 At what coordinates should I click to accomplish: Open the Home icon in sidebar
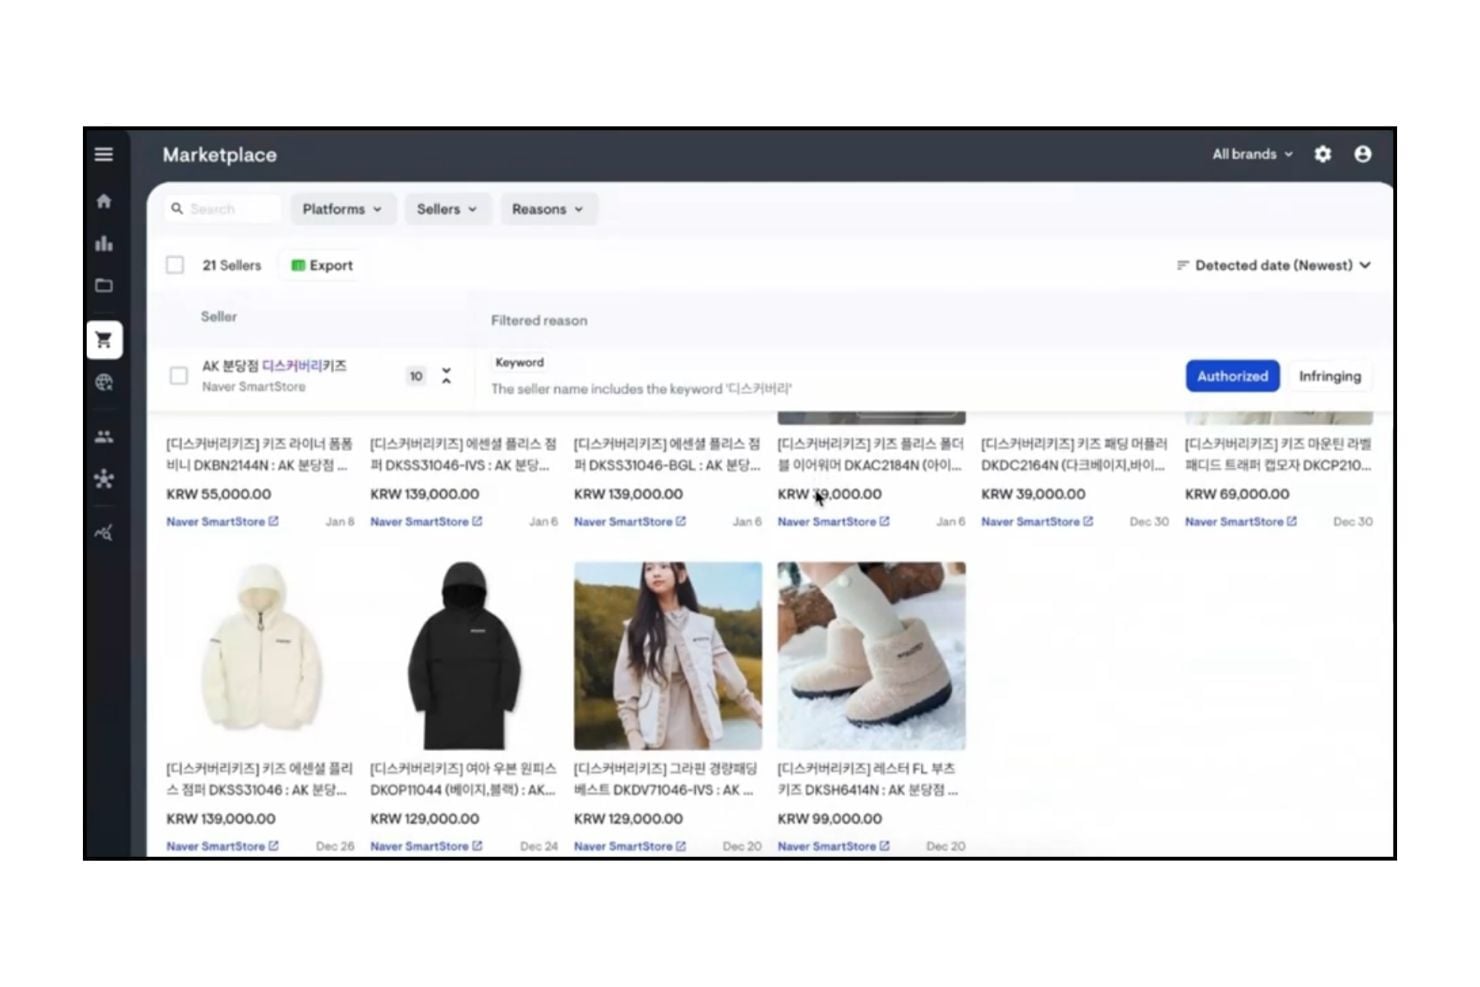point(104,201)
